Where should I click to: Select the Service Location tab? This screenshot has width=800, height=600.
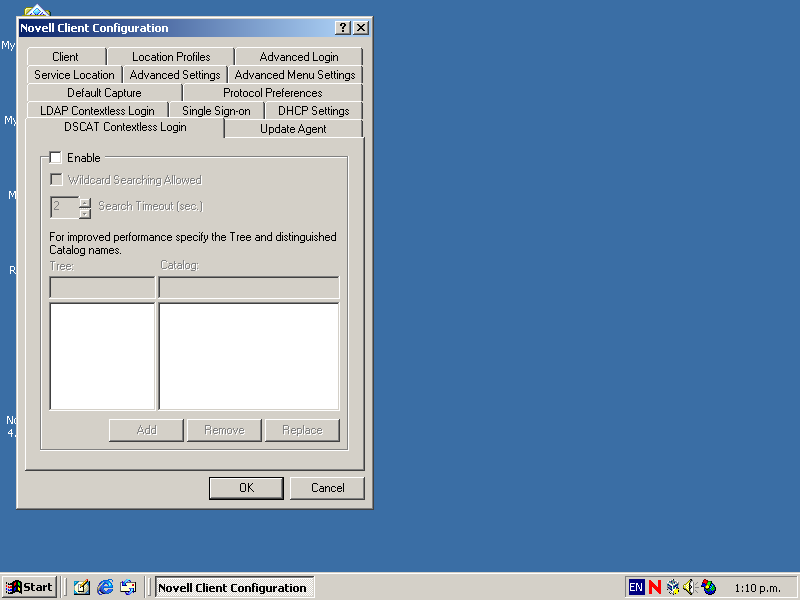74,74
